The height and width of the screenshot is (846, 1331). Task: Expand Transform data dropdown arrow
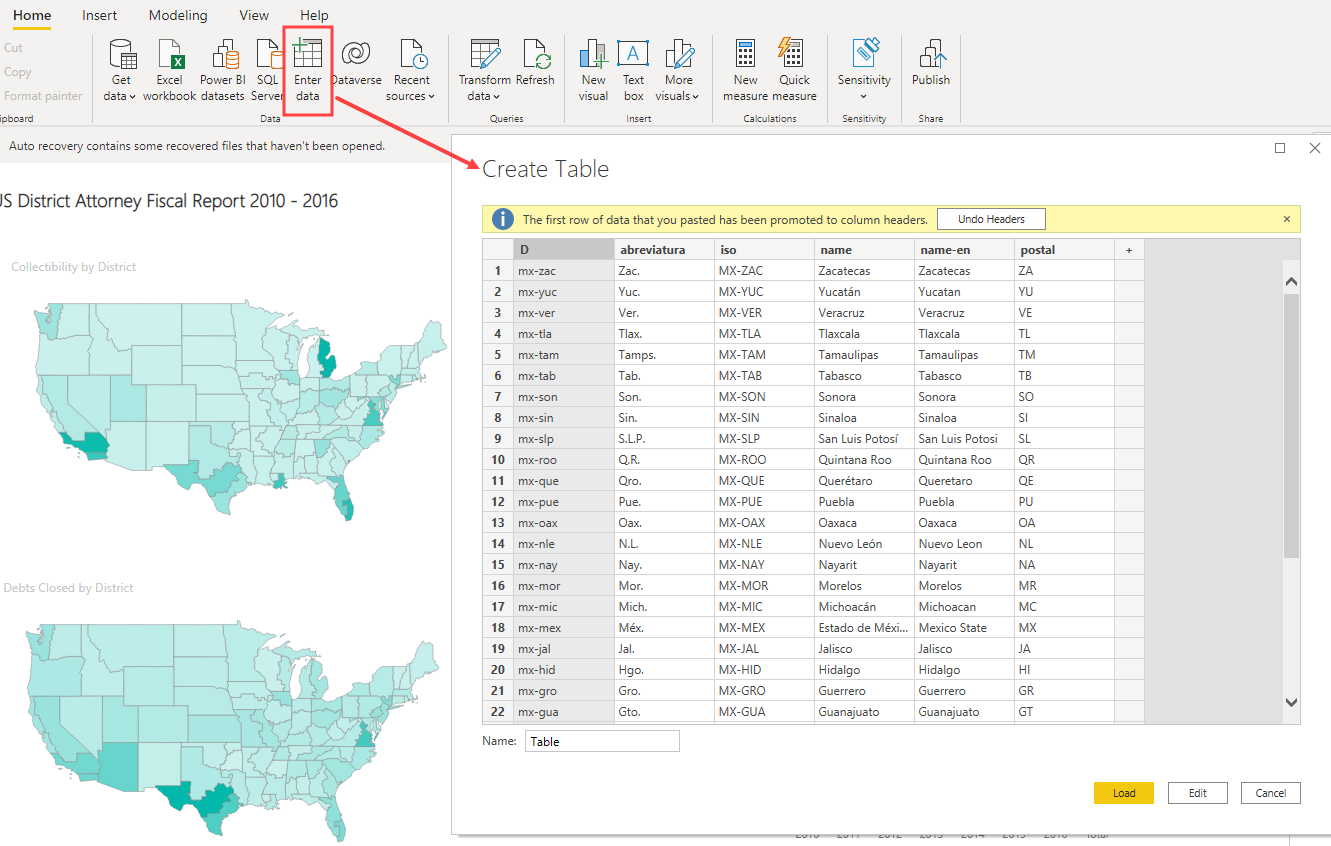[498, 97]
